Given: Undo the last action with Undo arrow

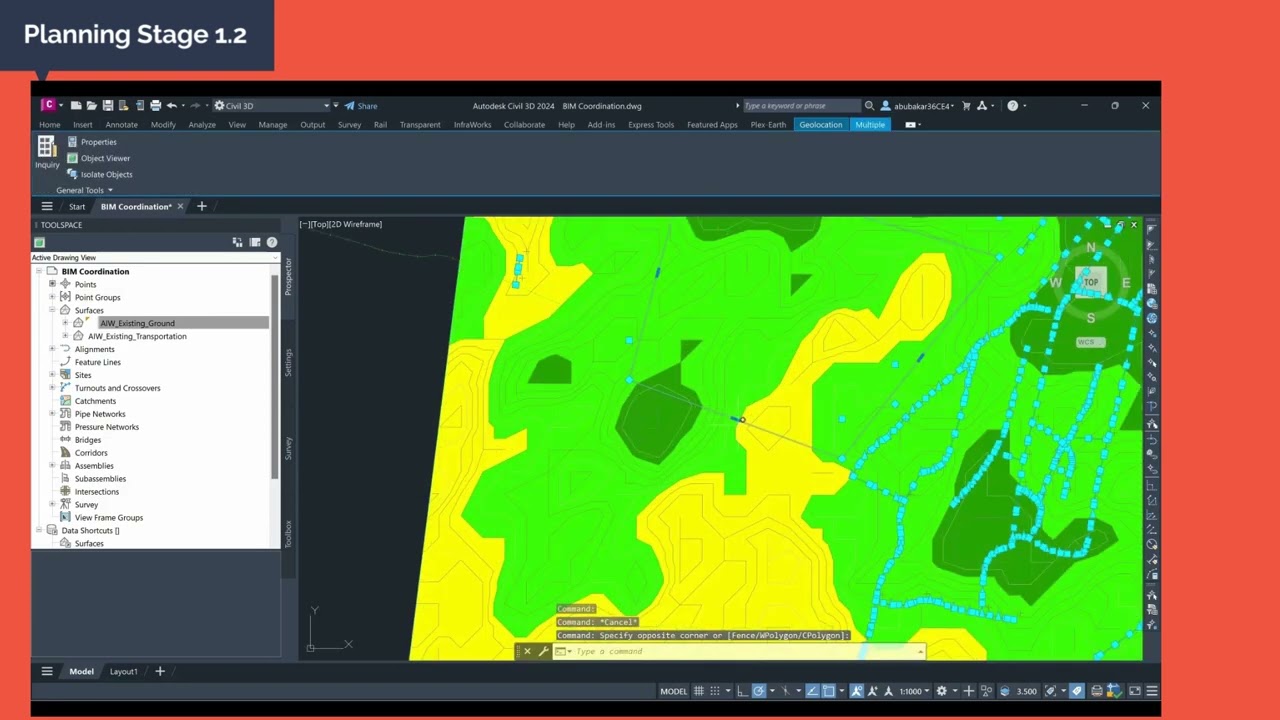Looking at the screenshot, I should pyautogui.click(x=171, y=105).
